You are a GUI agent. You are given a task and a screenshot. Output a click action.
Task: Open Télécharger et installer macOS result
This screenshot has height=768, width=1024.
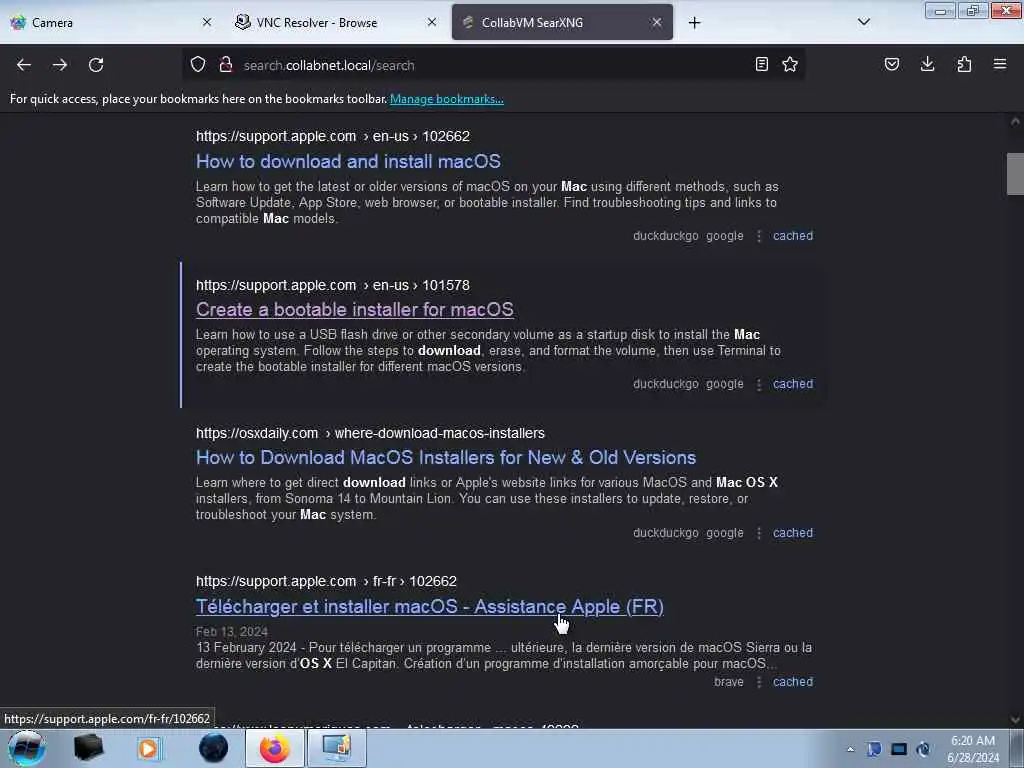pyautogui.click(x=430, y=607)
